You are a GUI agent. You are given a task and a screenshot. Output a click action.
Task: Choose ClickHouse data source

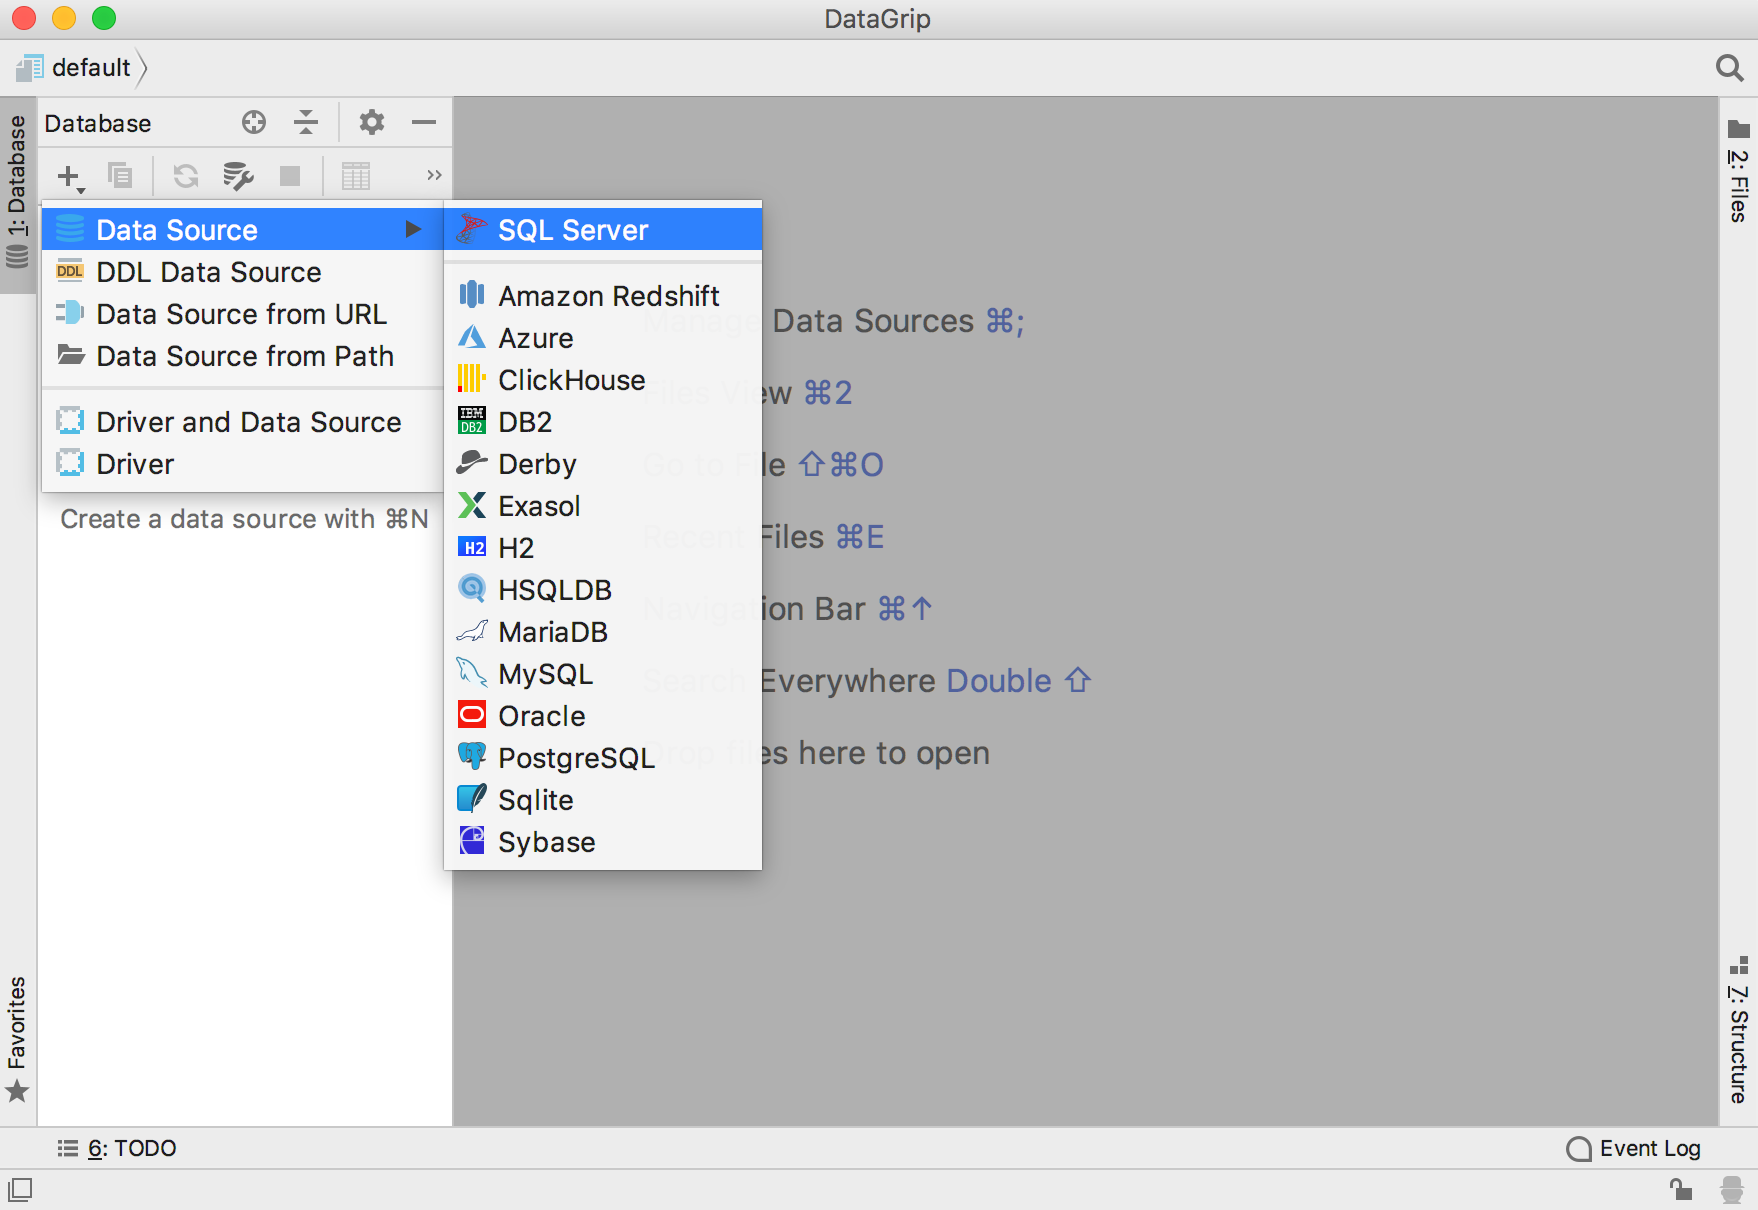coord(603,380)
